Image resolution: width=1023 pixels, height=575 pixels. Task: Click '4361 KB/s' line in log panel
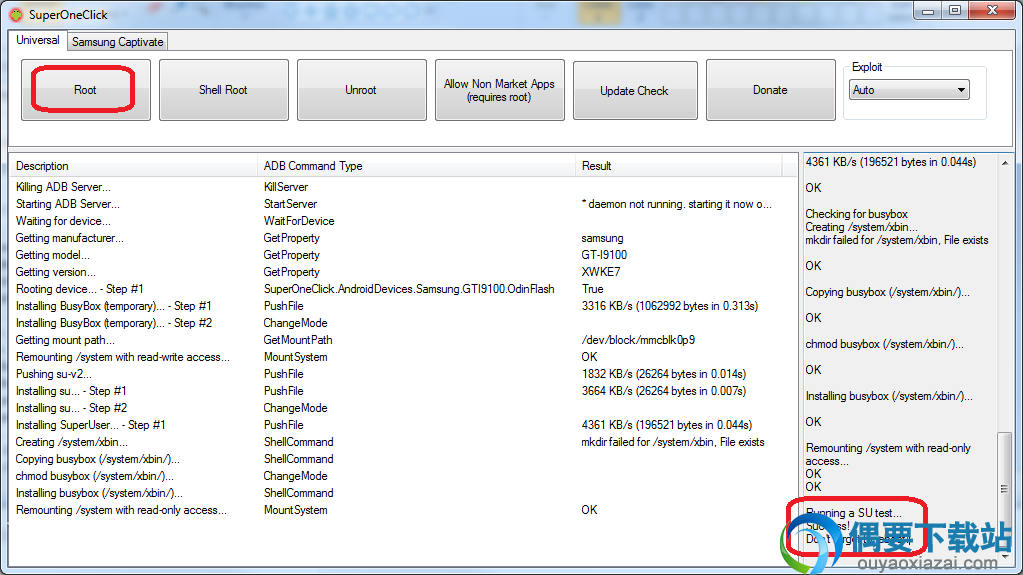[891, 162]
